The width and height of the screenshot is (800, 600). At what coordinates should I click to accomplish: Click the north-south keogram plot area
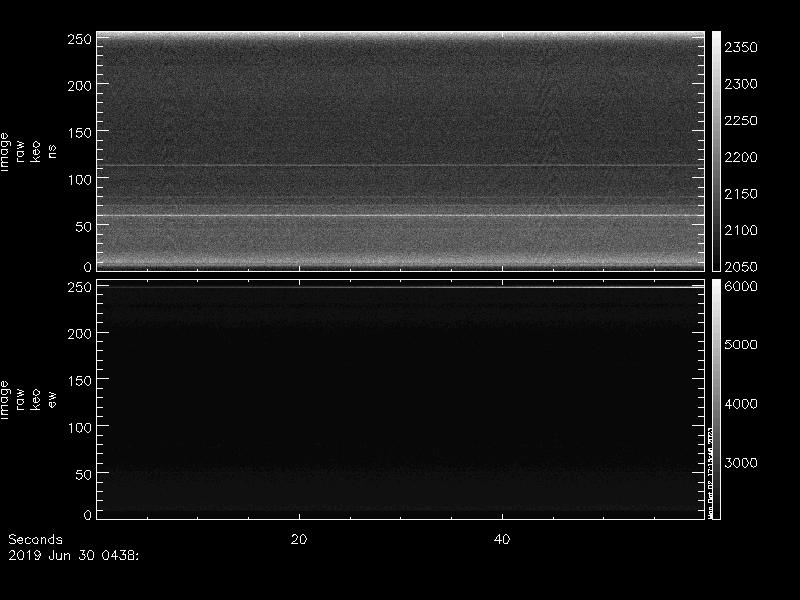click(401, 151)
